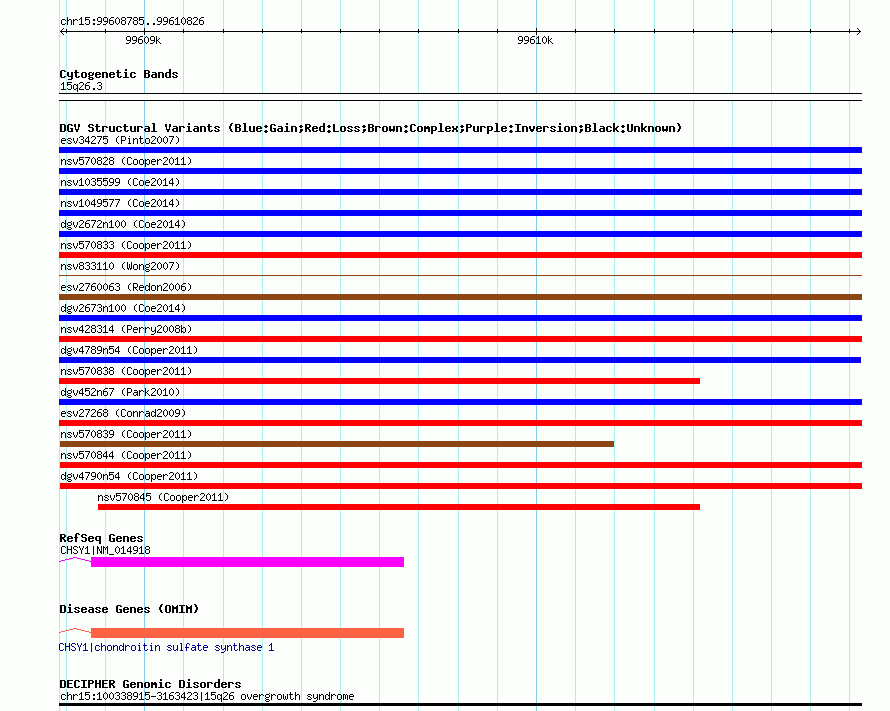Viewport: 890px width, 711px height.
Task: Select the nsv428314 (Perry2008b) label
Action: click(126, 329)
